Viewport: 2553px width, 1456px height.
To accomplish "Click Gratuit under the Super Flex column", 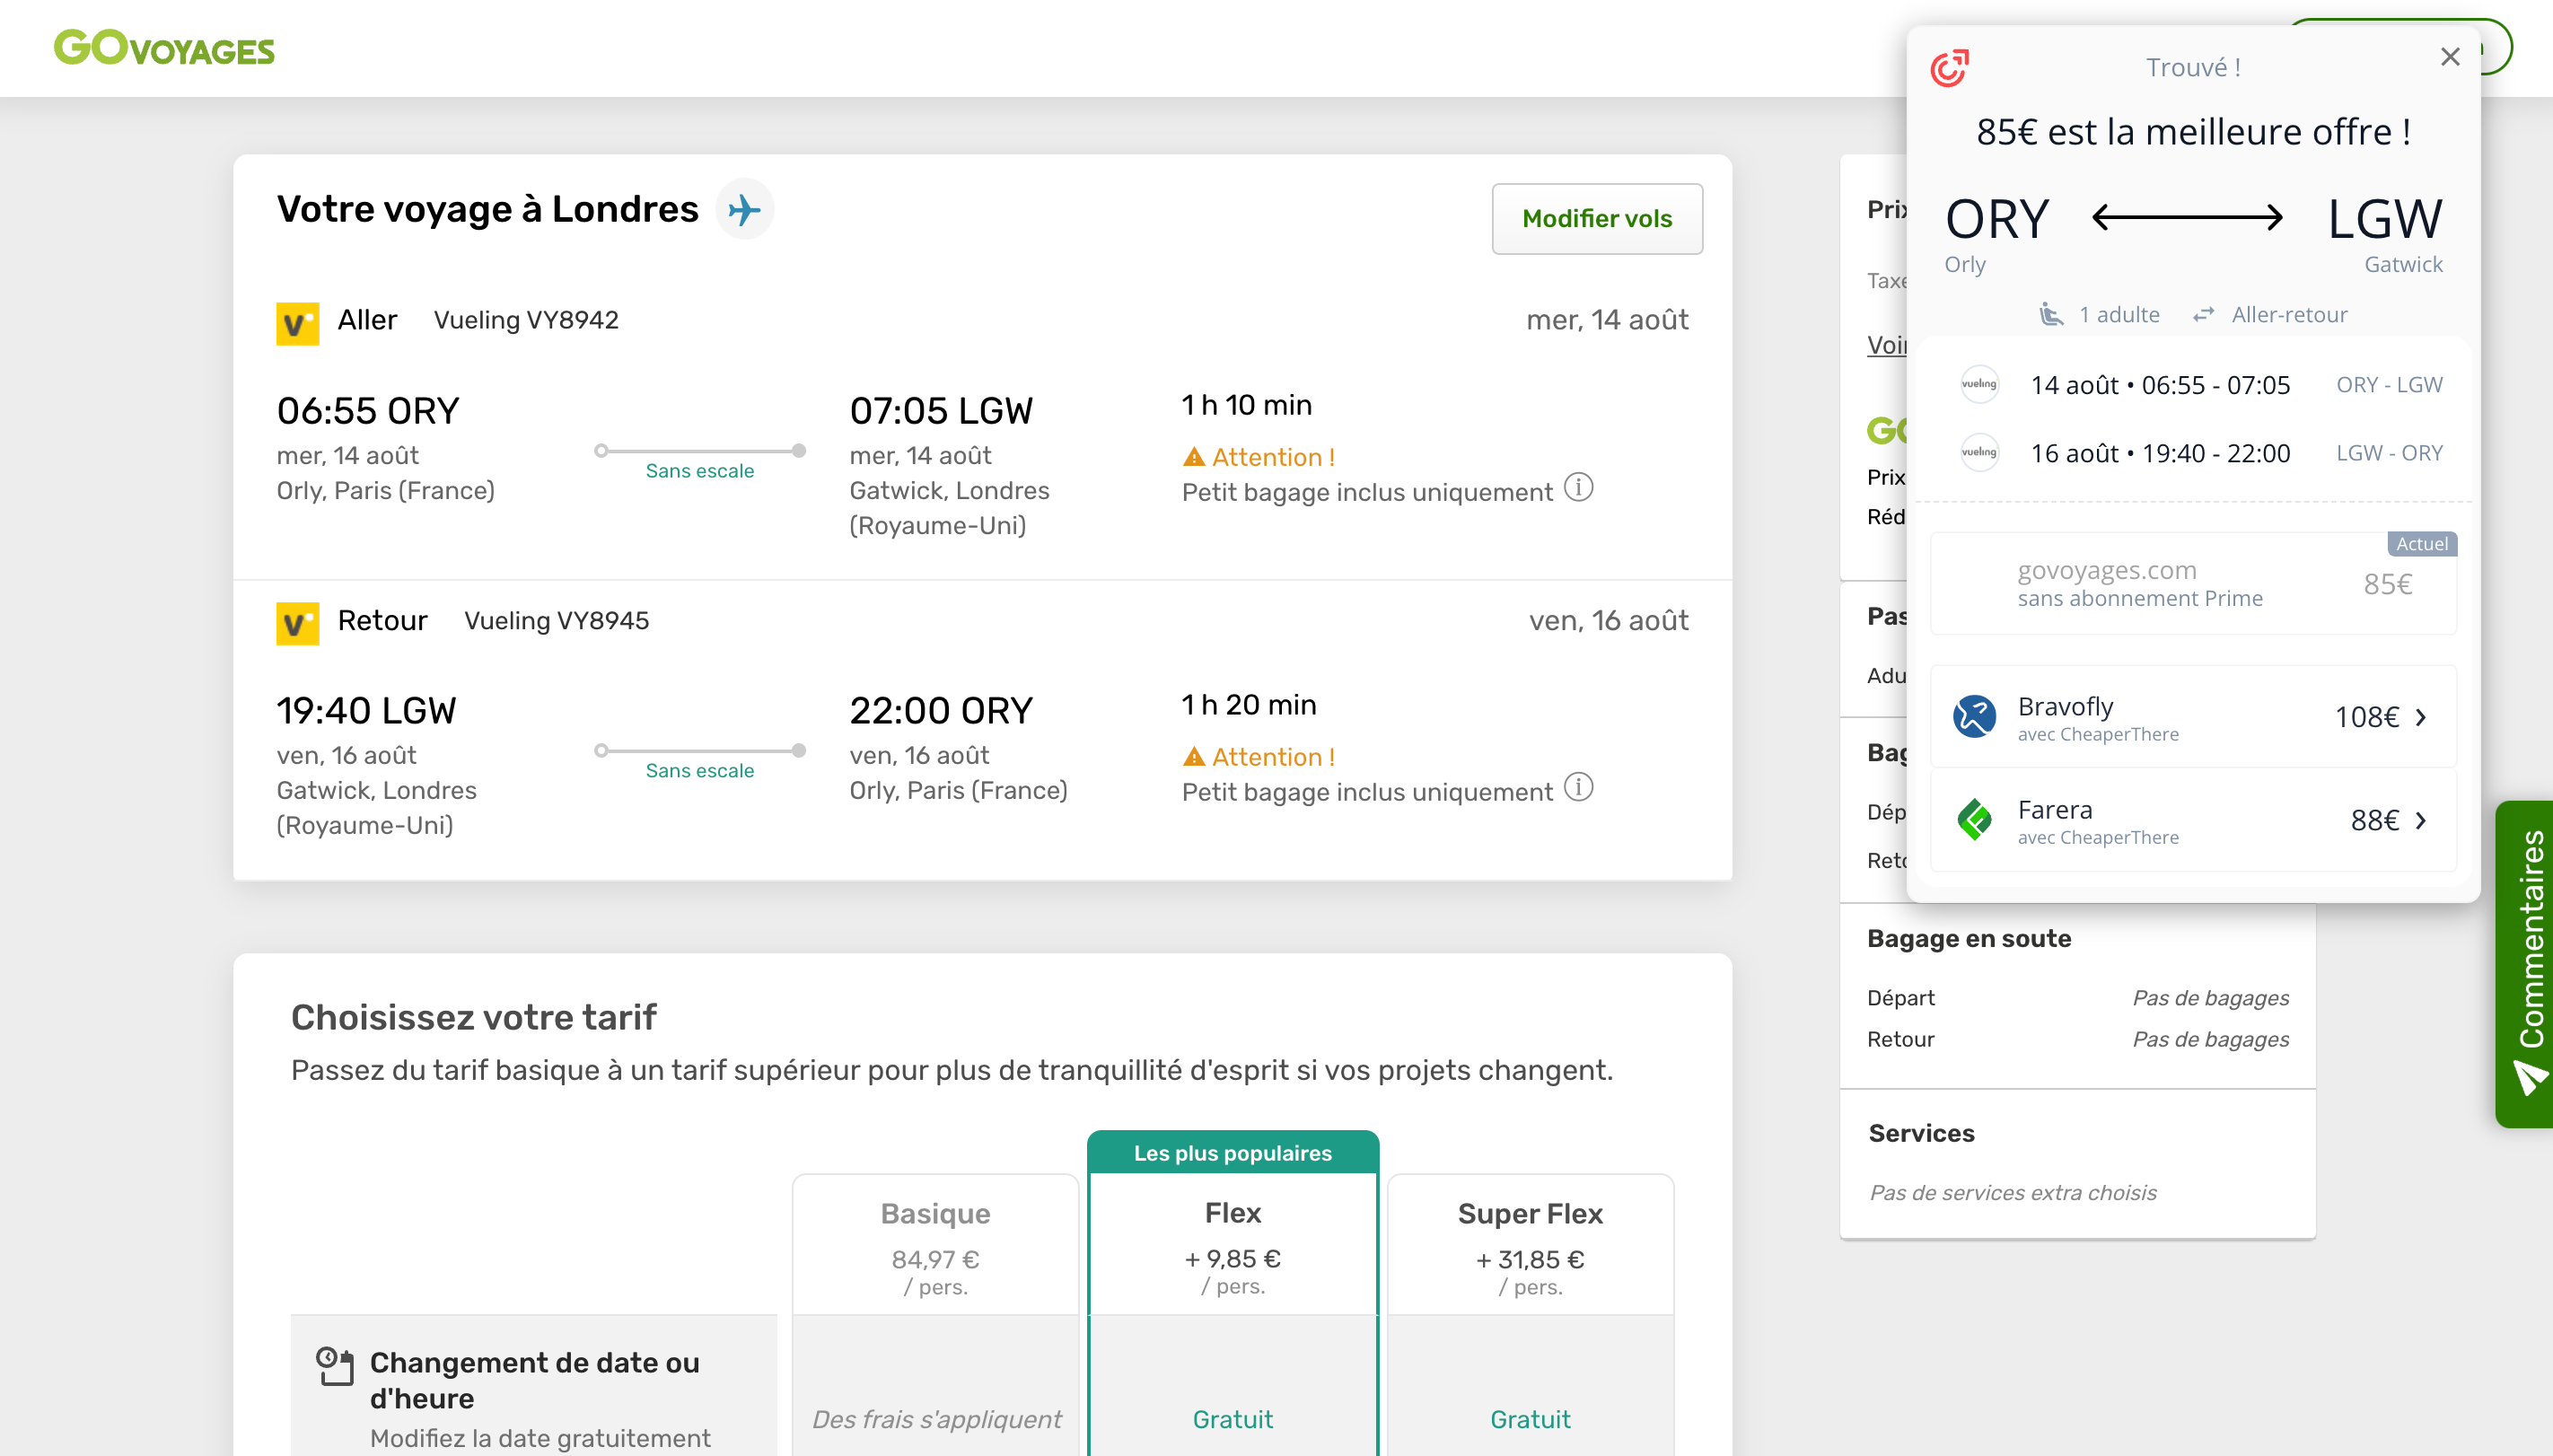I will 1530,1419.
